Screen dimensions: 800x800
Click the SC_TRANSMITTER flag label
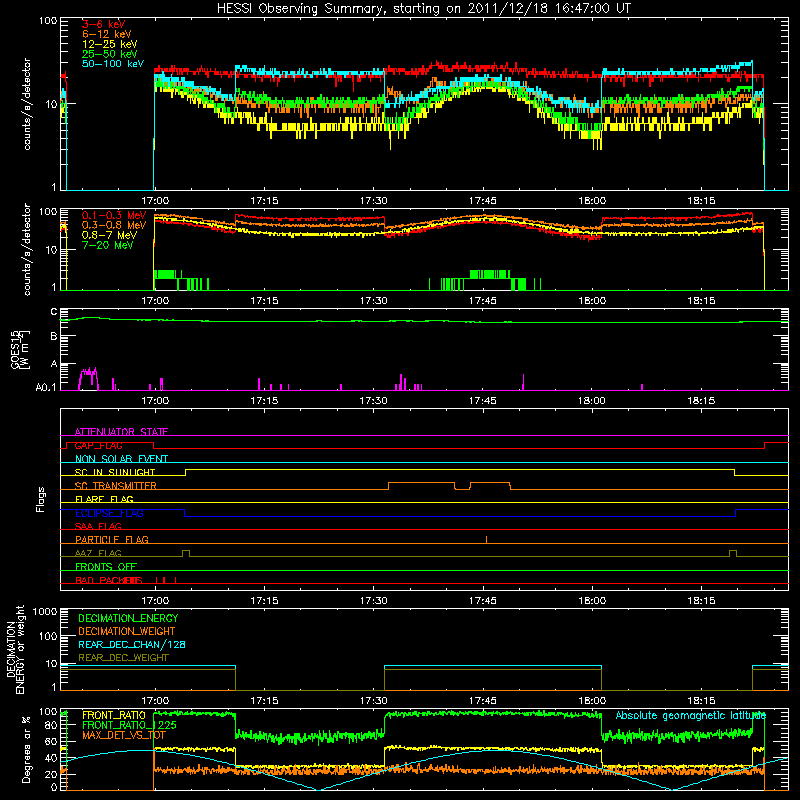(116, 486)
